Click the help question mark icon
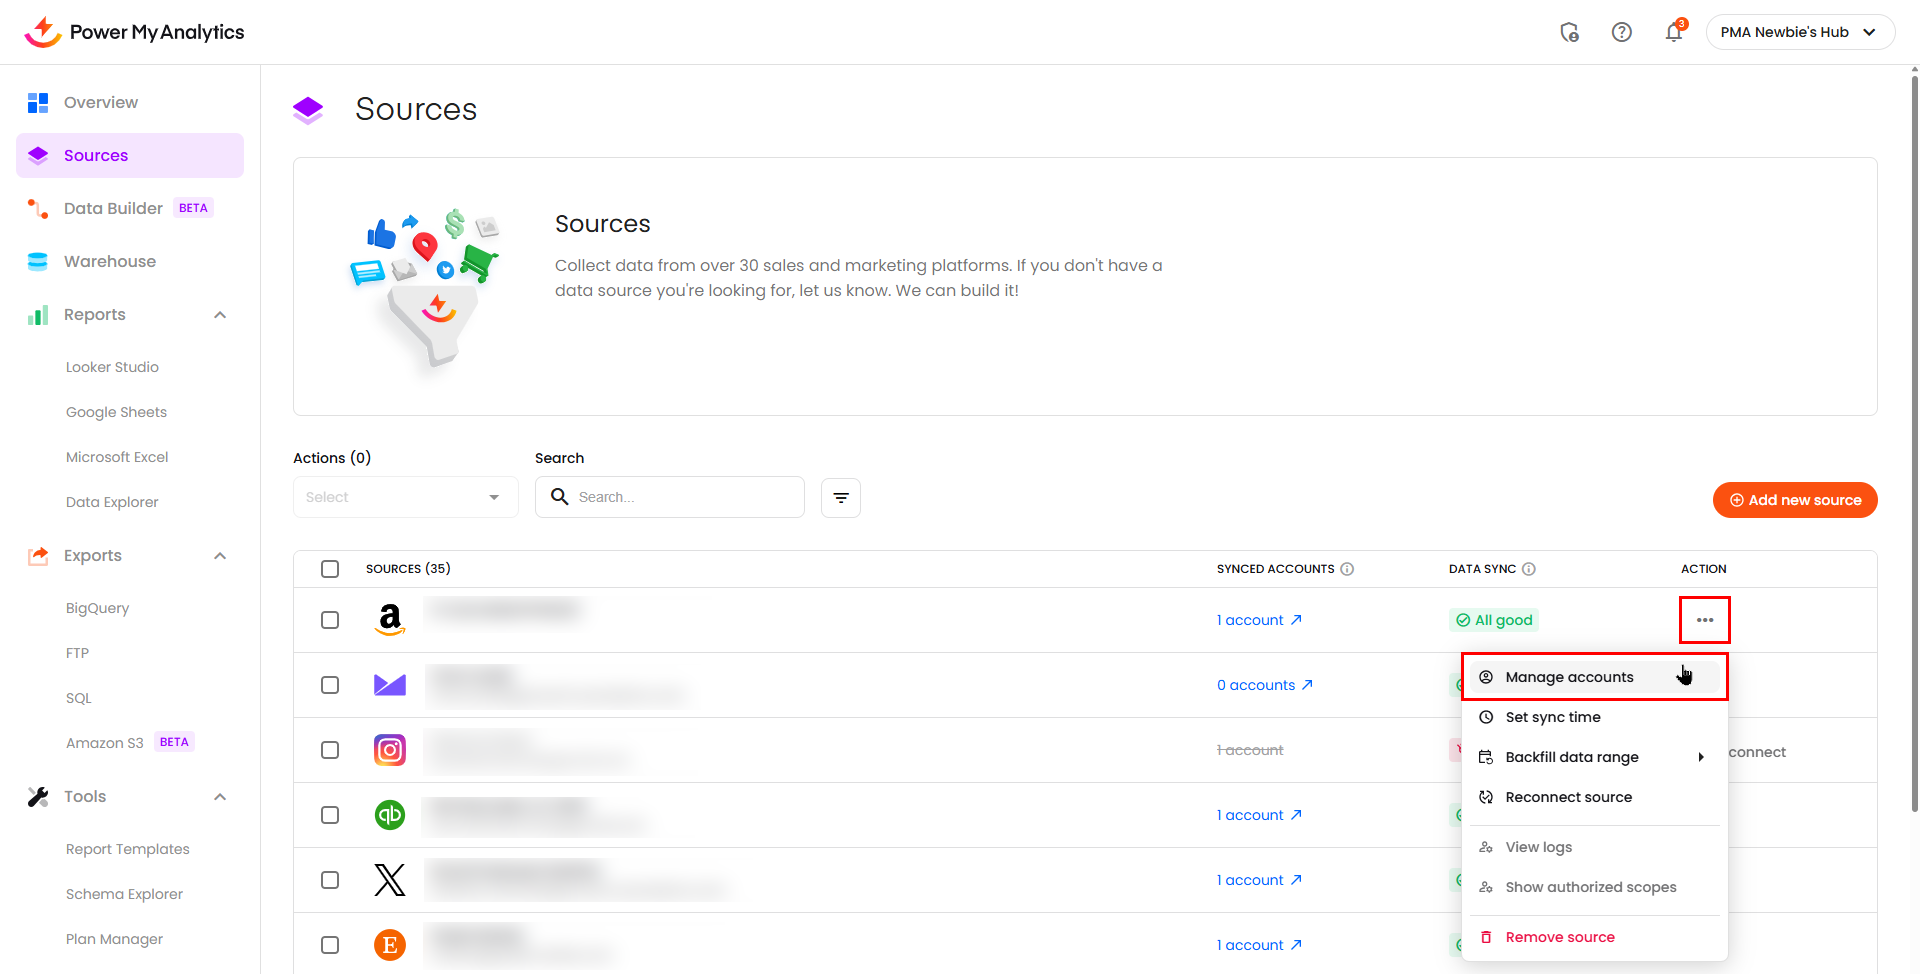The image size is (1920, 974). coord(1621,33)
